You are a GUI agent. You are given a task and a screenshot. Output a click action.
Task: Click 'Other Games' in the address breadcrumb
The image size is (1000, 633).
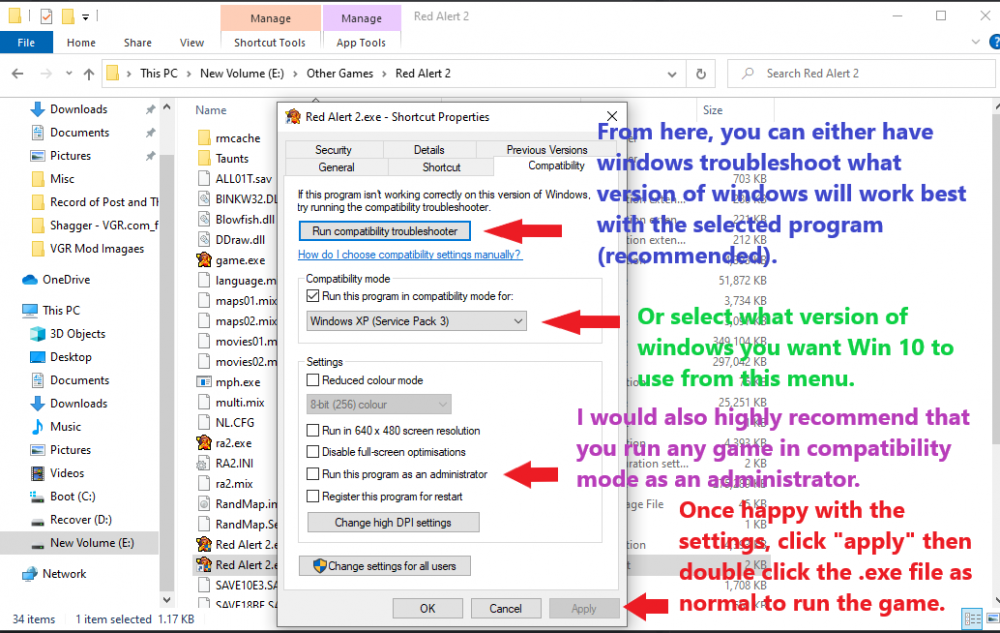(x=340, y=74)
